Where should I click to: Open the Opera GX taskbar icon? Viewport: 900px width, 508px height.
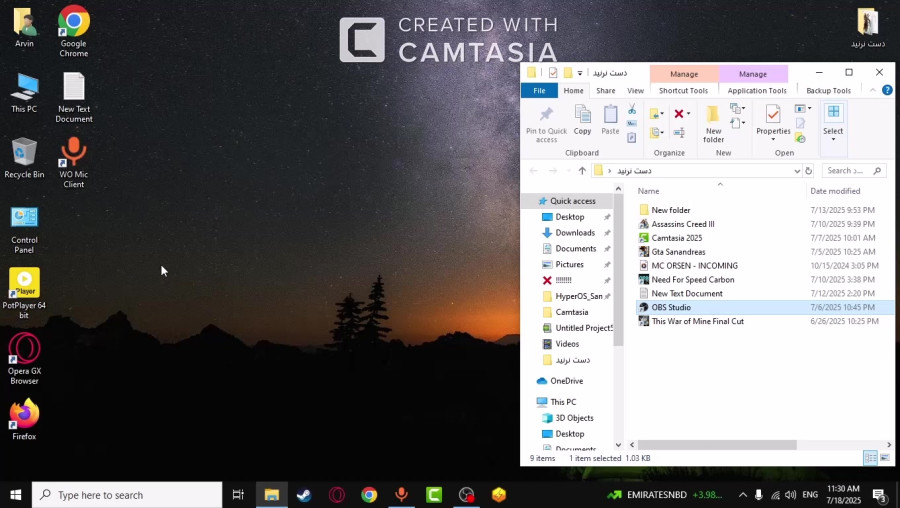coord(336,495)
